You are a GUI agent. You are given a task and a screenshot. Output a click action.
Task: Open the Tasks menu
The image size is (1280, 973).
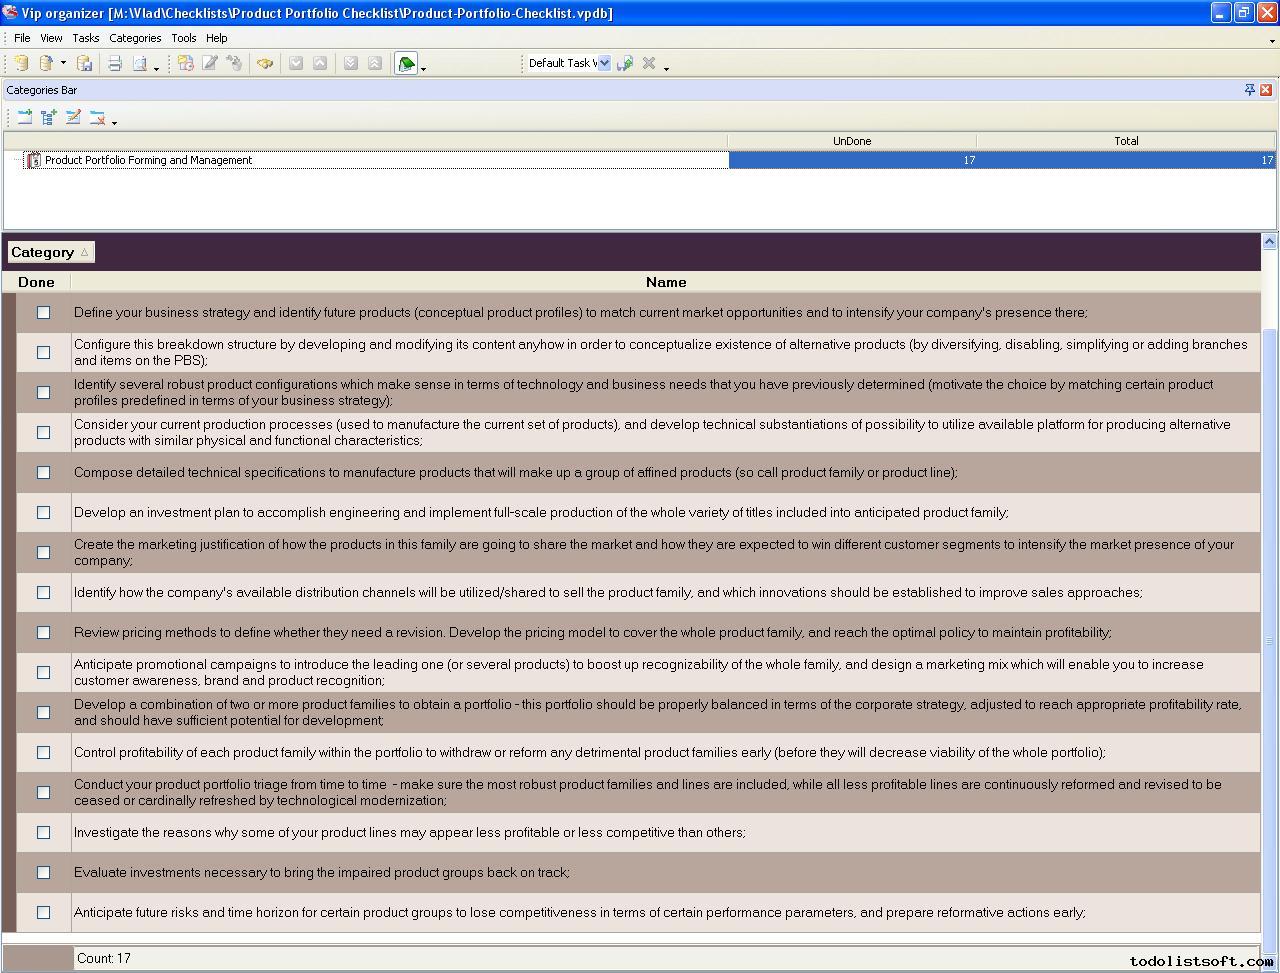tap(85, 38)
